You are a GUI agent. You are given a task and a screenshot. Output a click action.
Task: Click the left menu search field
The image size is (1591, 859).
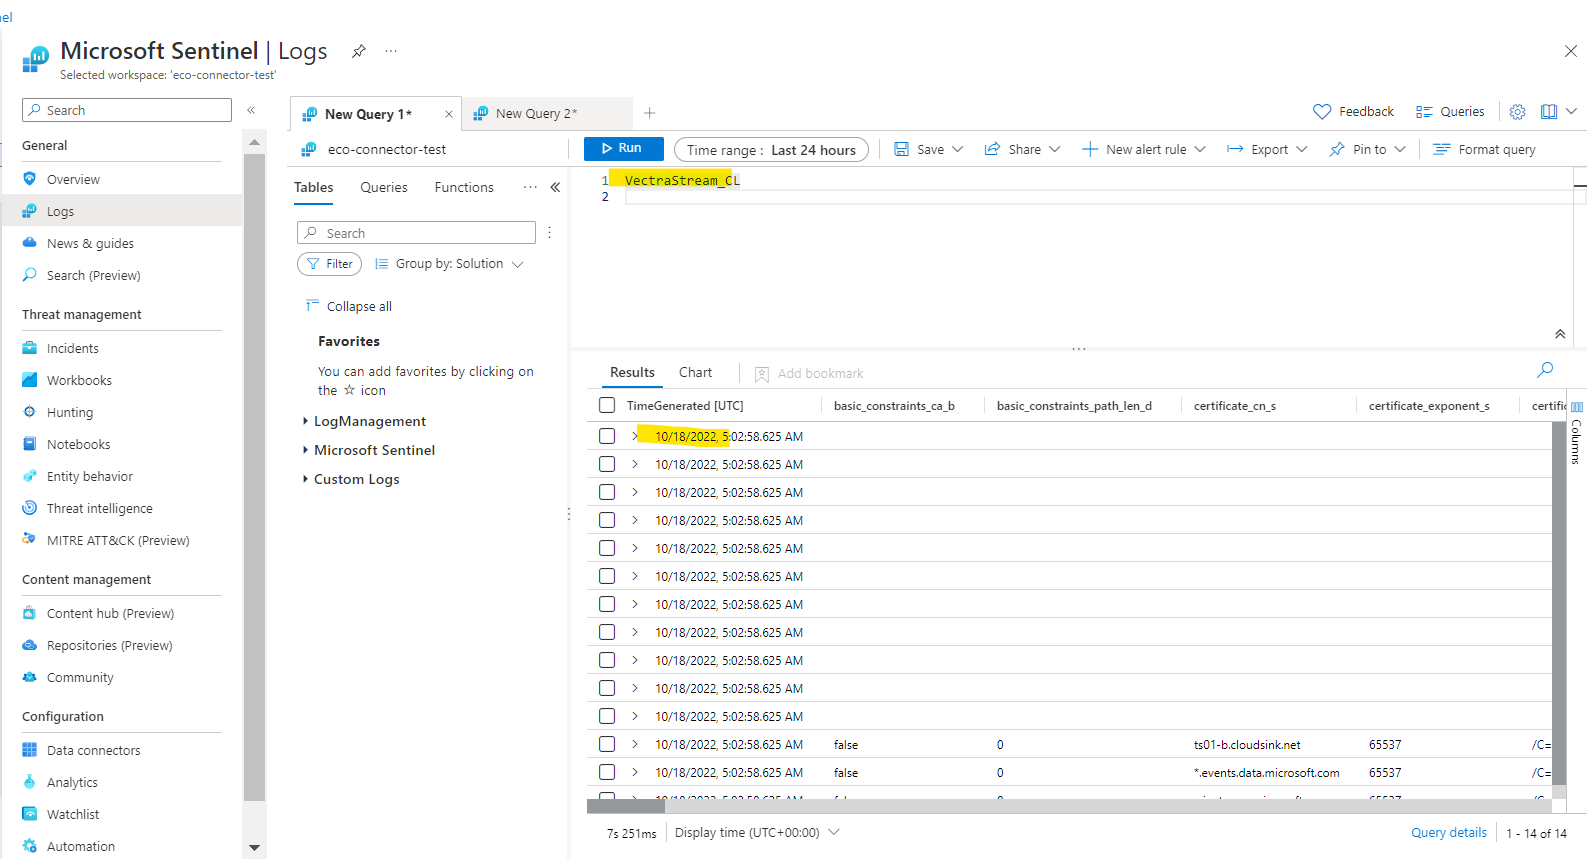point(127,110)
